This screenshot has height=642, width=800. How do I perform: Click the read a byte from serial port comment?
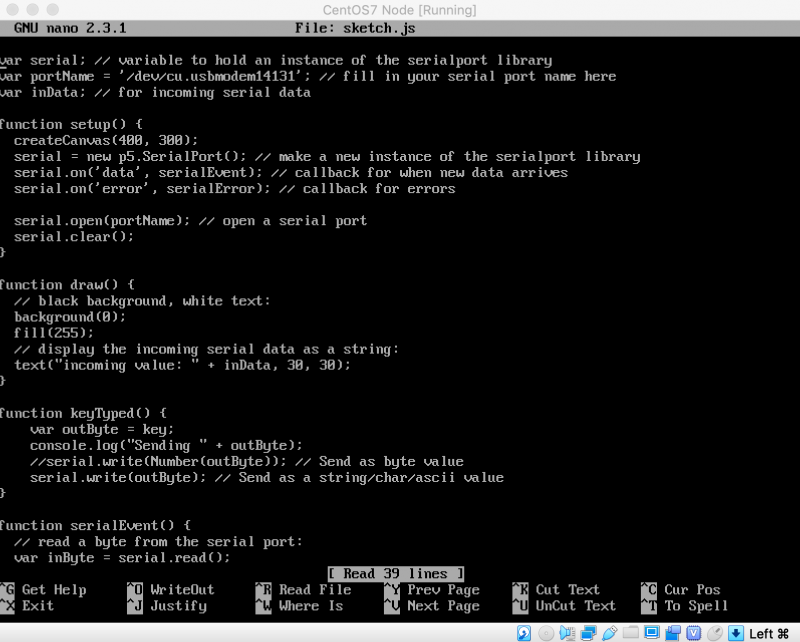point(158,541)
